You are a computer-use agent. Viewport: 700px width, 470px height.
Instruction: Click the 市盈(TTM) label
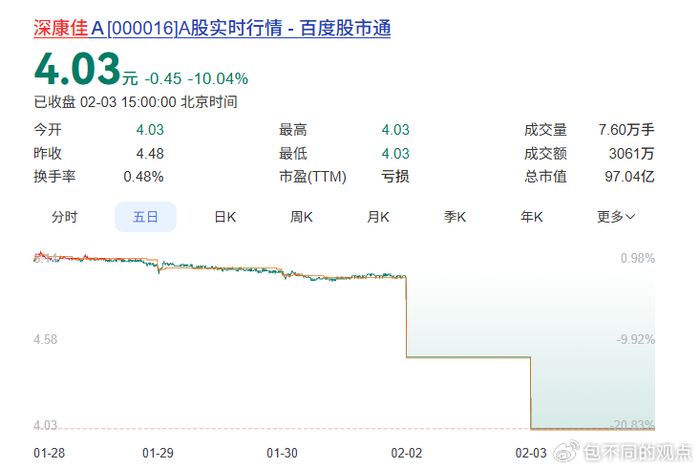(x=313, y=177)
